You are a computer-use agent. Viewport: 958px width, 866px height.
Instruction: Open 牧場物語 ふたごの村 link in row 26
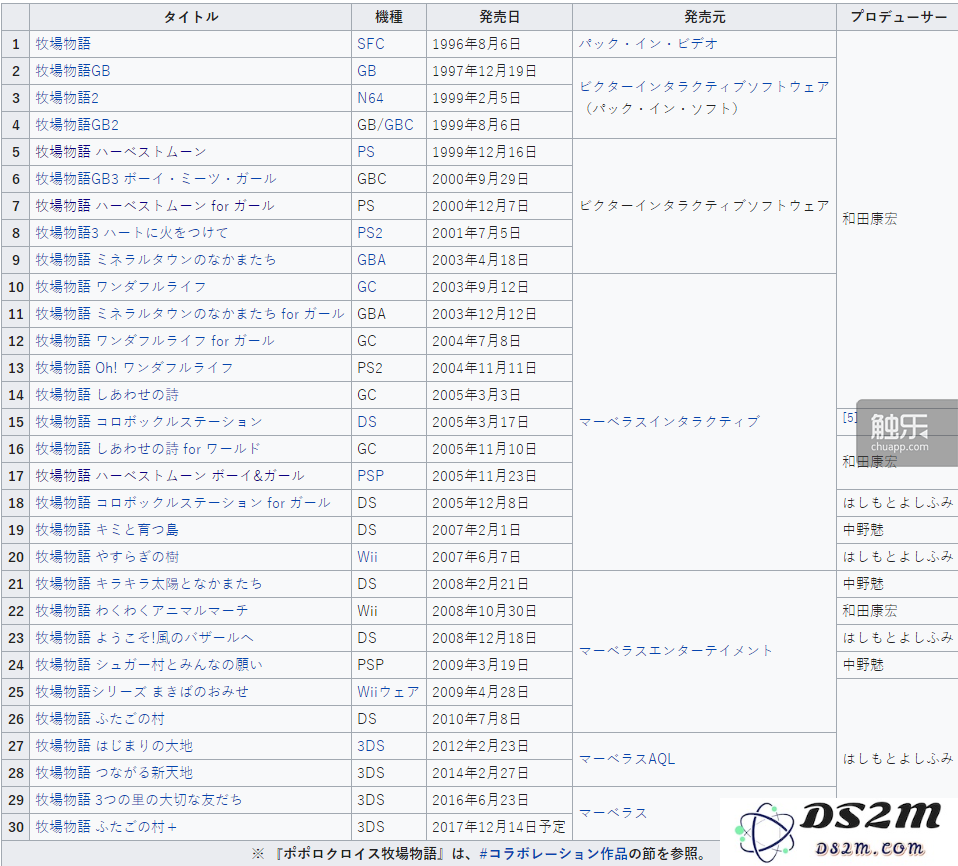coord(100,719)
